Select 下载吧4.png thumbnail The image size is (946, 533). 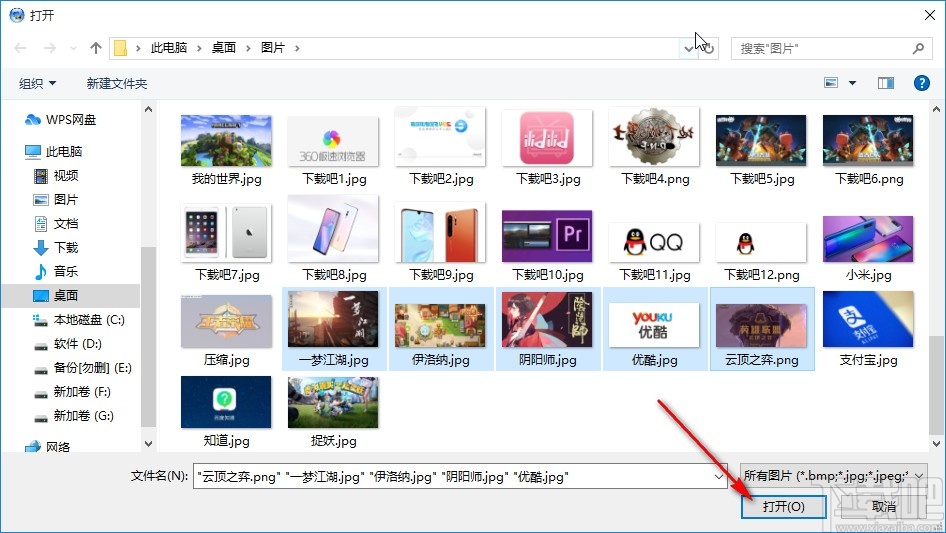pos(655,137)
